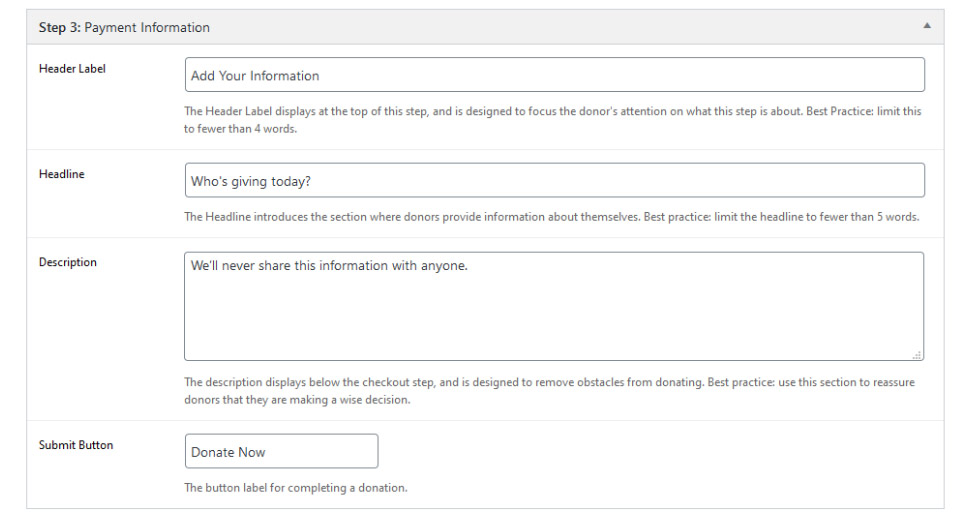Click 'Donate Now' text in Submit field
The image size is (969, 518).
(x=228, y=452)
